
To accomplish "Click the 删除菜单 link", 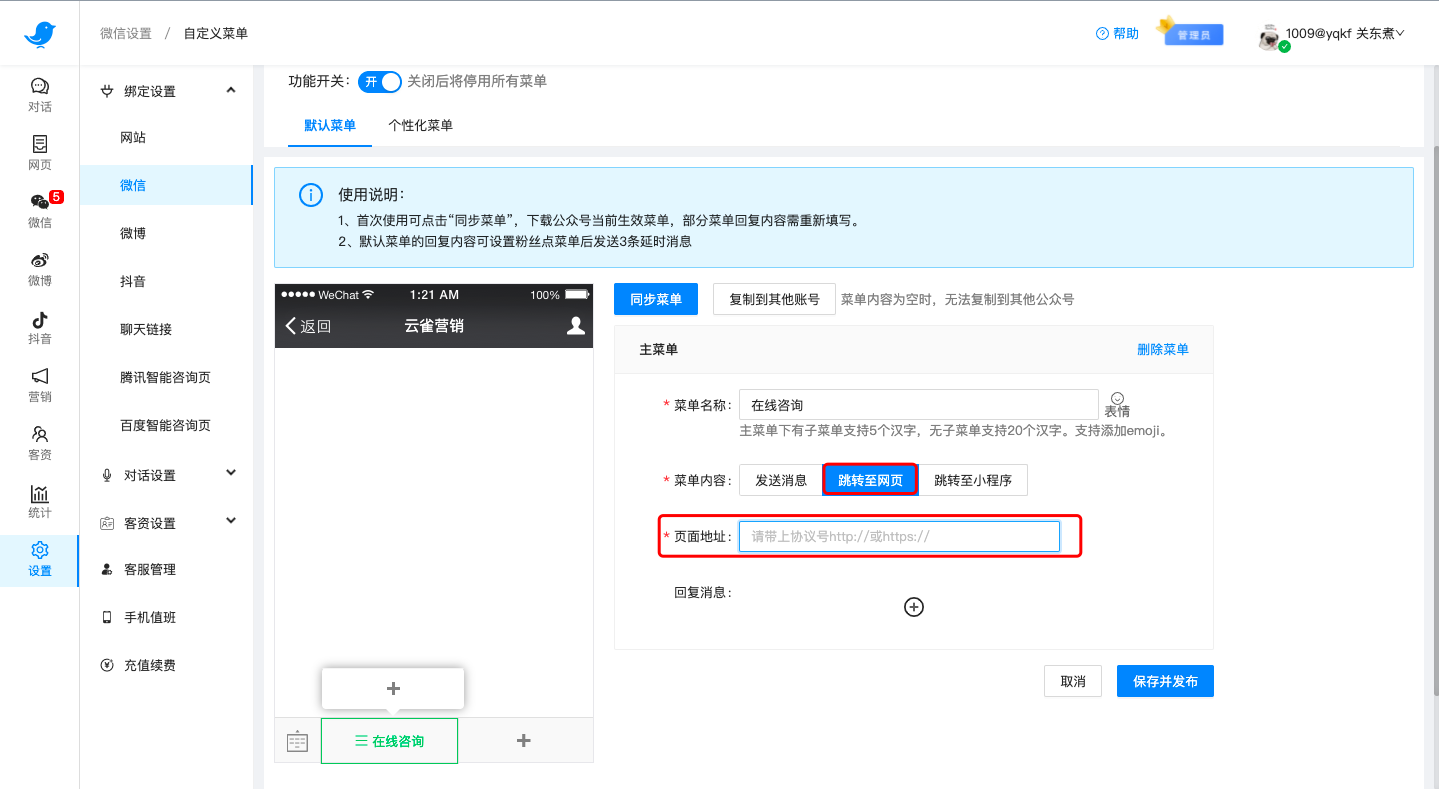I will pos(1163,348).
